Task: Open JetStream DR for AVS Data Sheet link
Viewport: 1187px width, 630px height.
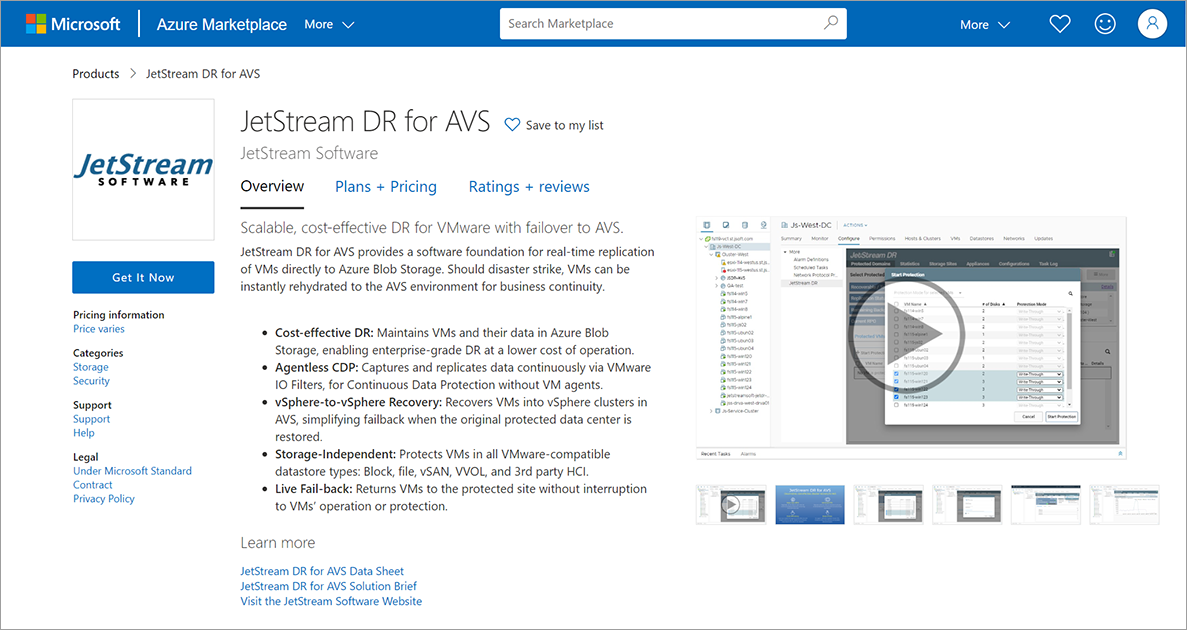Action: (322, 571)
